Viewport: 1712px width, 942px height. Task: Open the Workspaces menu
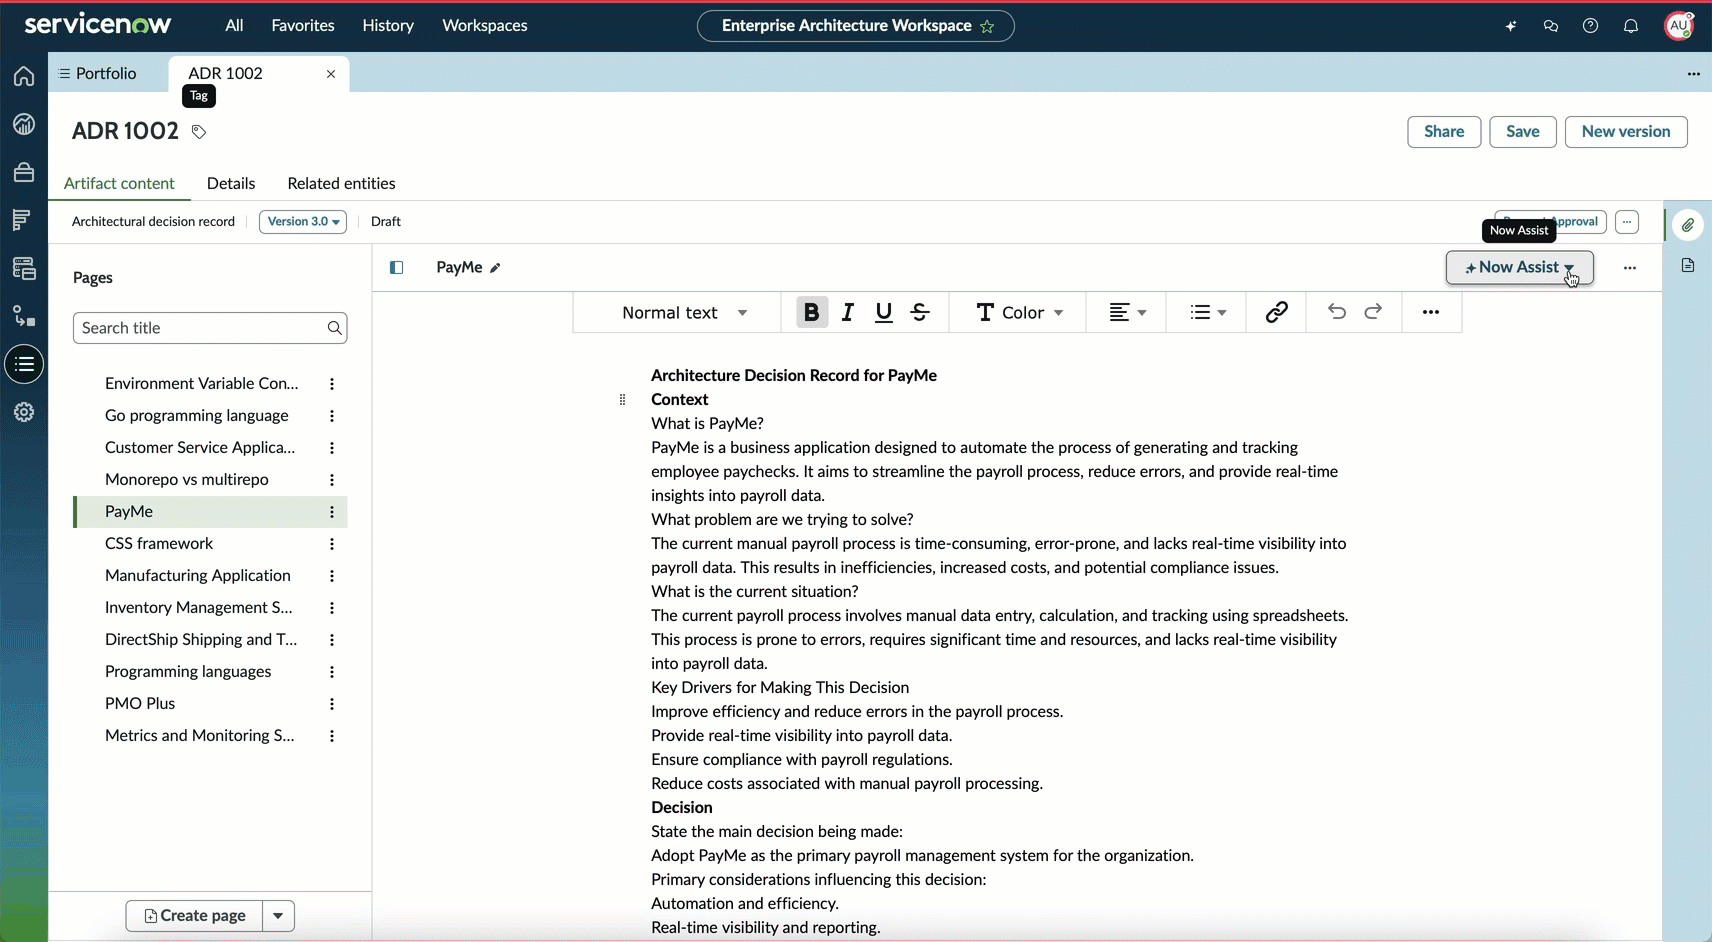pyautogui.click(x=485, y=26)
